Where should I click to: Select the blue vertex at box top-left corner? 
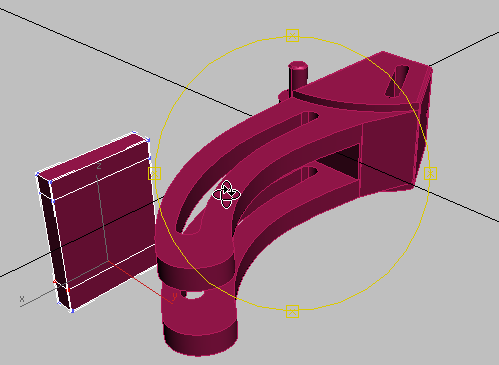pos(37,174)
